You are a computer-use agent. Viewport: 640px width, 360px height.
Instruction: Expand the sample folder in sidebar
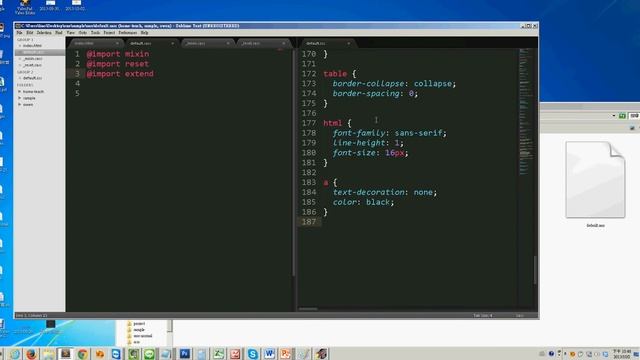tap(19, 98)
